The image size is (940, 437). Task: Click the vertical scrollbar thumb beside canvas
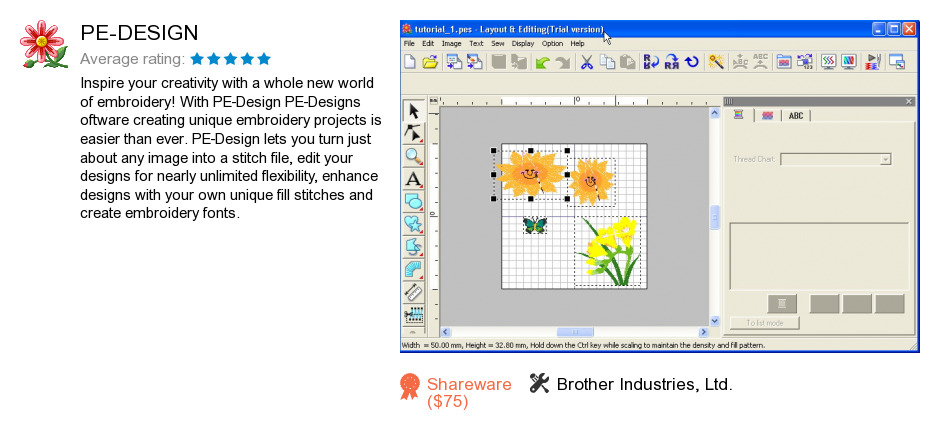715,217
